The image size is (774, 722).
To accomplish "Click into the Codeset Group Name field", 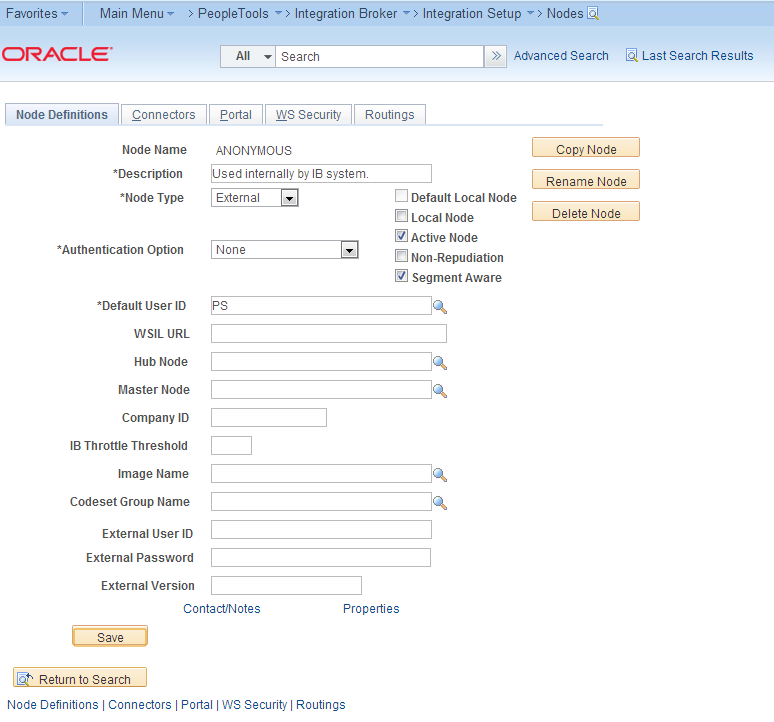I will click(x=321, y=501).
